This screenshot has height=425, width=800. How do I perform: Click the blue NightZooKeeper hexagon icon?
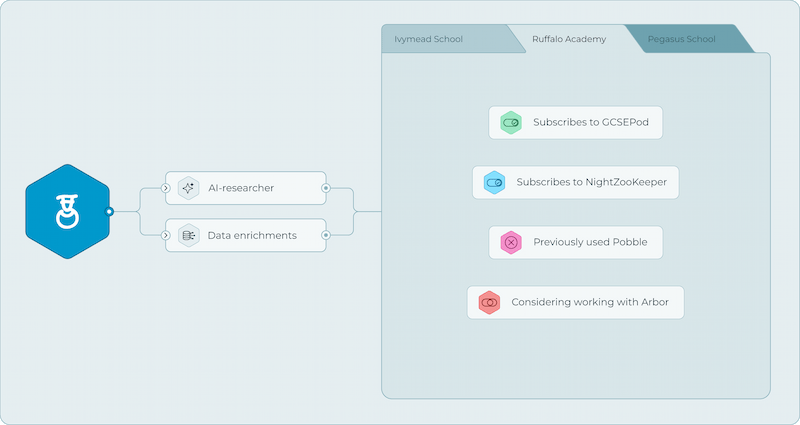tap(494, 183)
